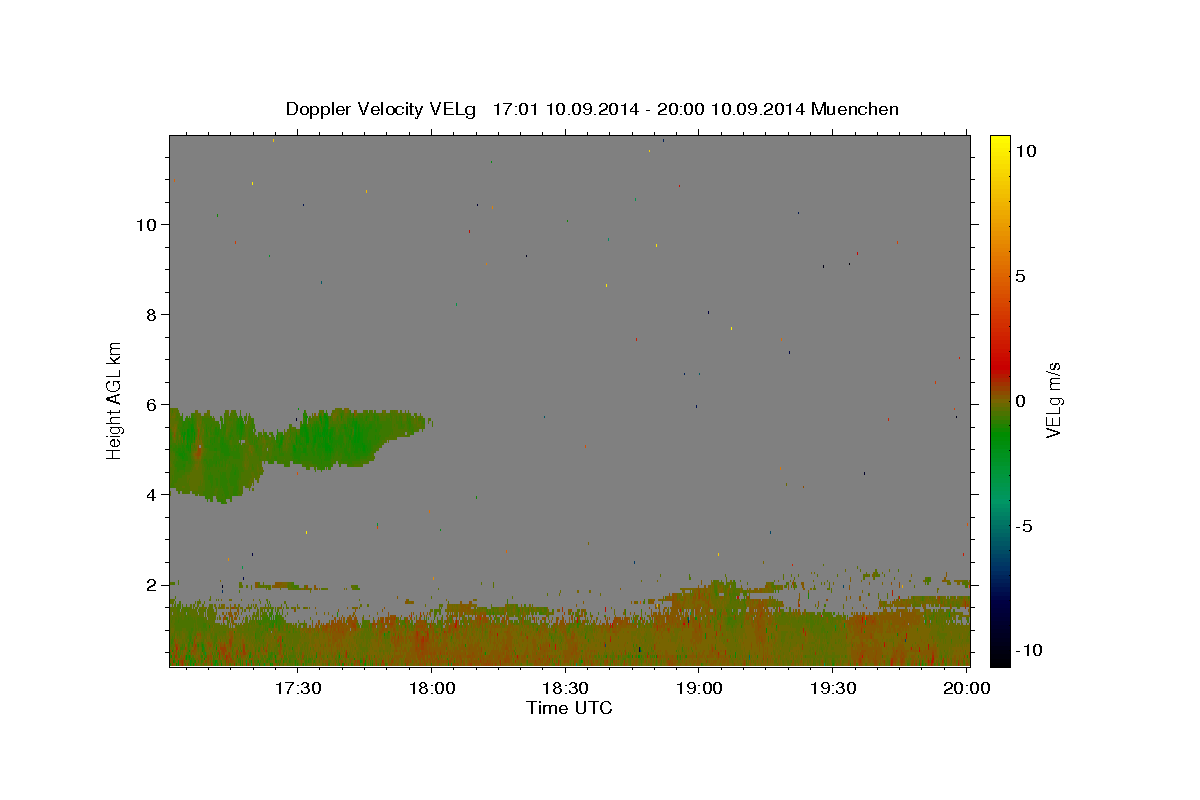Click the height axis label '2'
Viewport: 1200px width, 800px height.
click(152, 585)
